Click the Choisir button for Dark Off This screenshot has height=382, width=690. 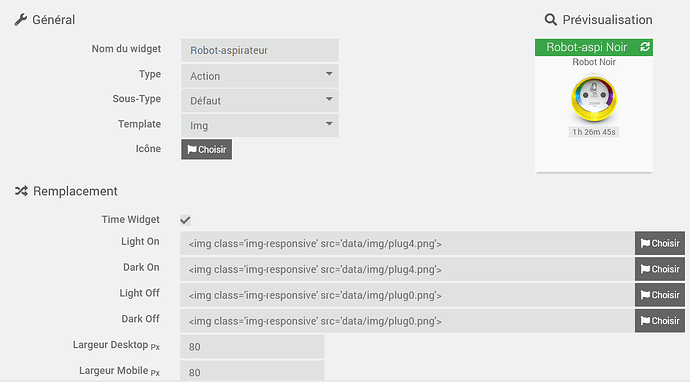coord(660,321)
